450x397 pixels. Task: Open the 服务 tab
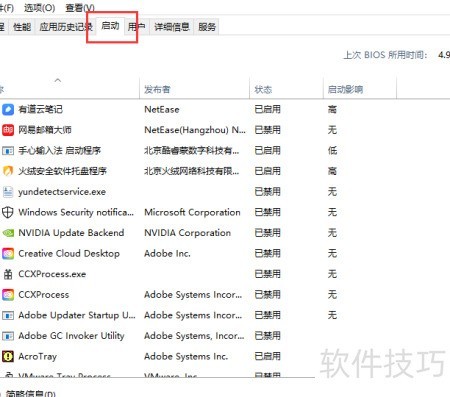207,27
